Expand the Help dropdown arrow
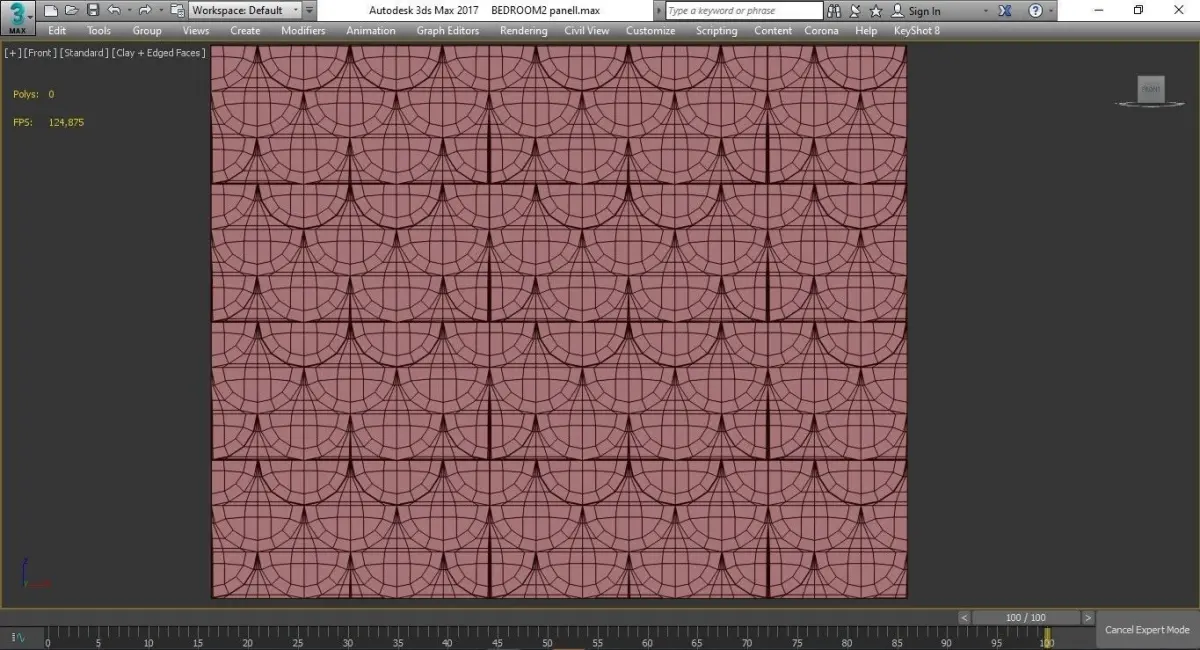 1052,11
